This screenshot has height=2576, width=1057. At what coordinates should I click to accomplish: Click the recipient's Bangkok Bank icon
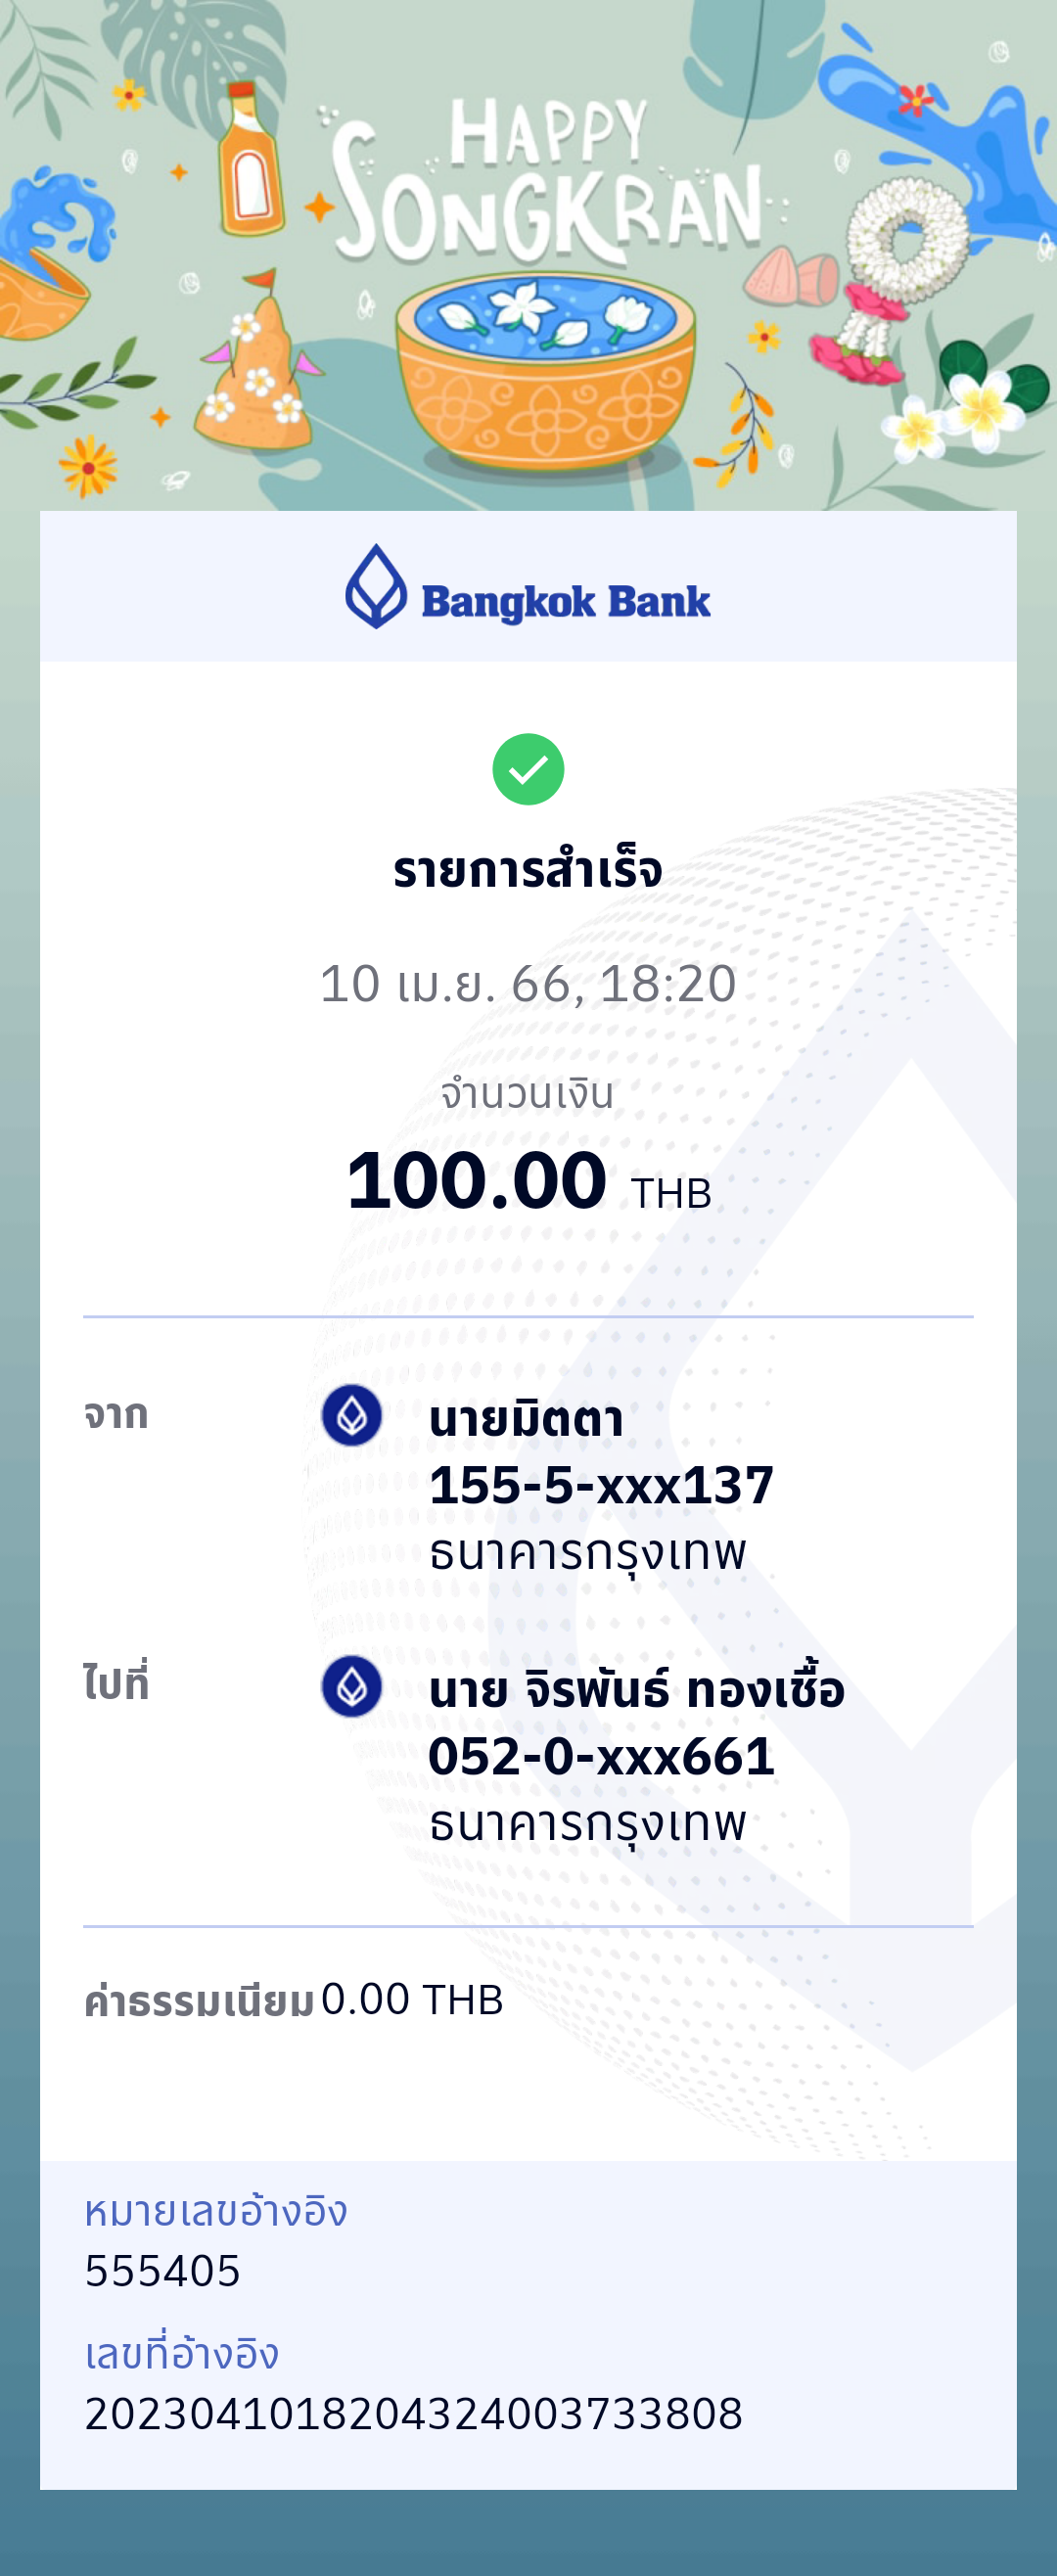point(351,1686)
